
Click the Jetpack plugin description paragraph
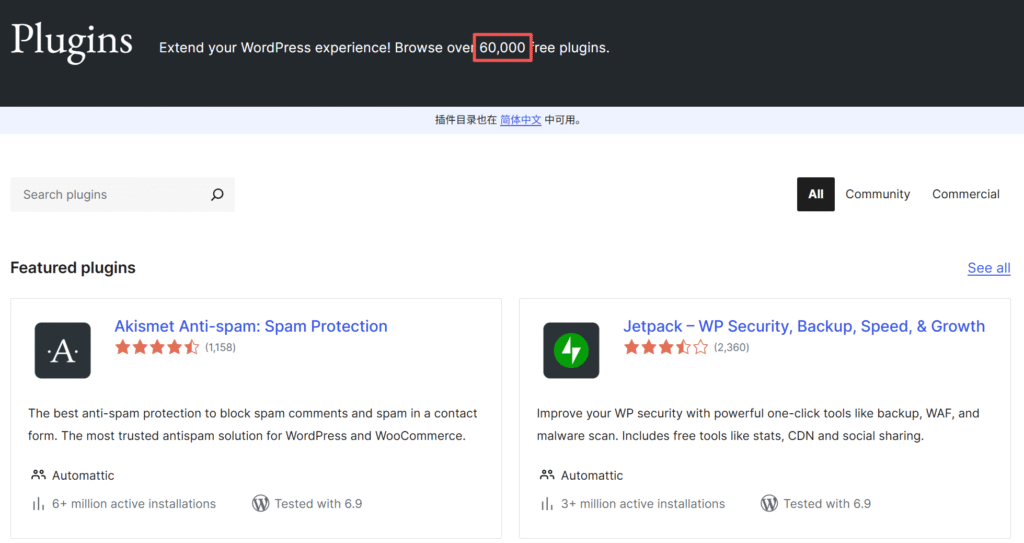coord(758,425)
